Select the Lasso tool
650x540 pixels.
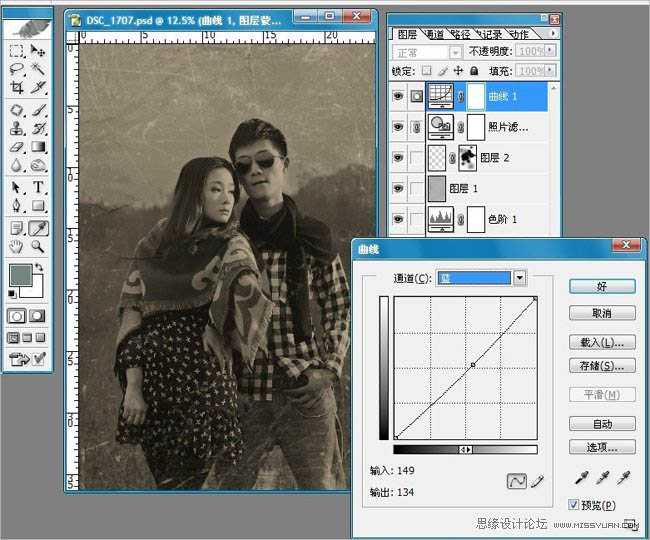pyautogui.click(x=17, y=69)
